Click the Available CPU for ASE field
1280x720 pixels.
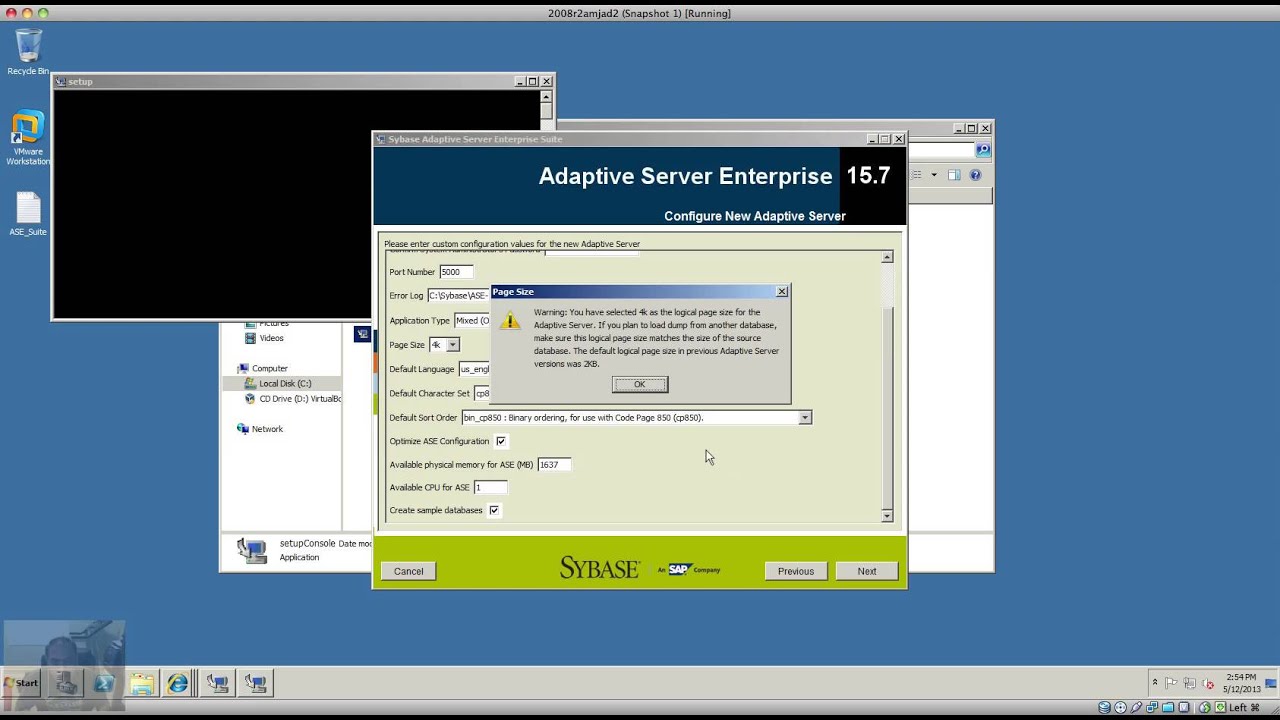click(x=490, y=487)
